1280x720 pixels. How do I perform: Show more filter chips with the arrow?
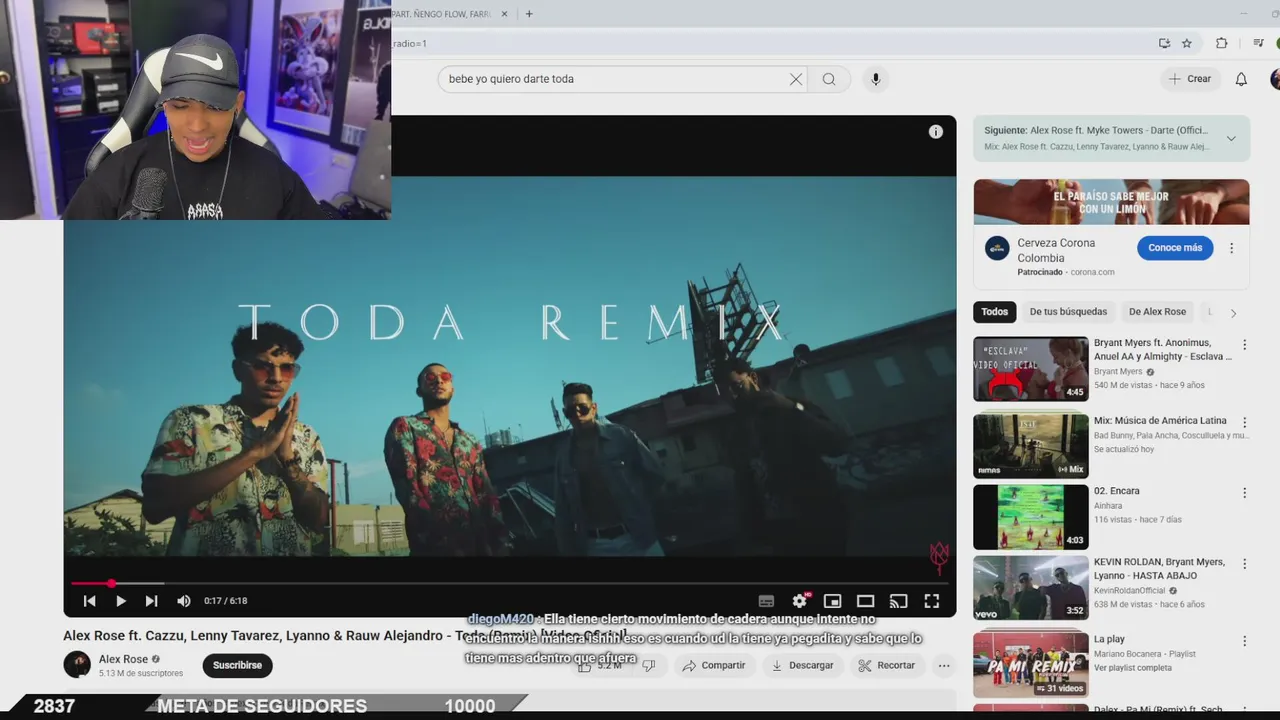point(1233,313)
